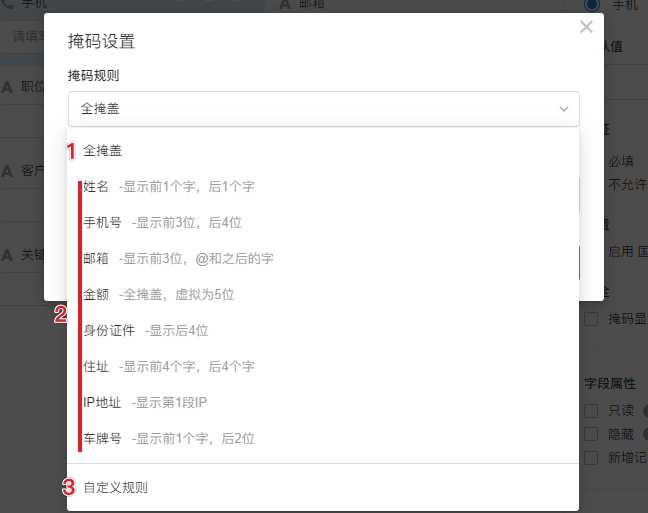Open the 全掩盖 rule combo box
648x513 pixels.
[324, 109]
